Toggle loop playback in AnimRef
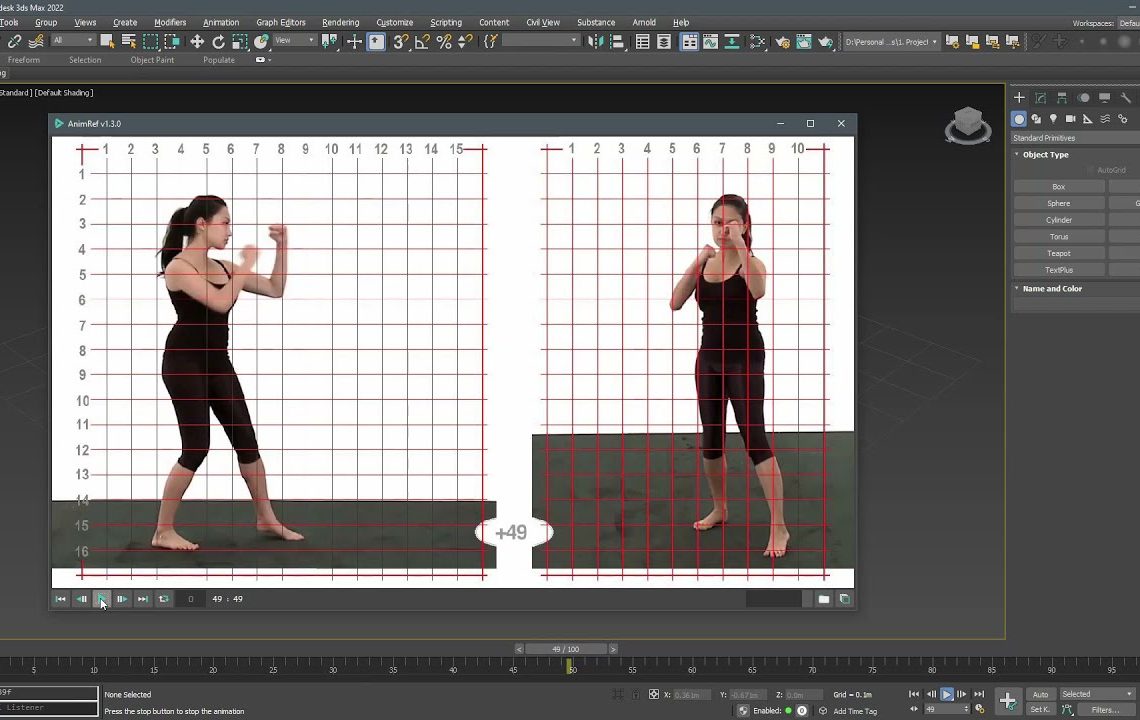The image size is (1140, 720). coord(163,598)
